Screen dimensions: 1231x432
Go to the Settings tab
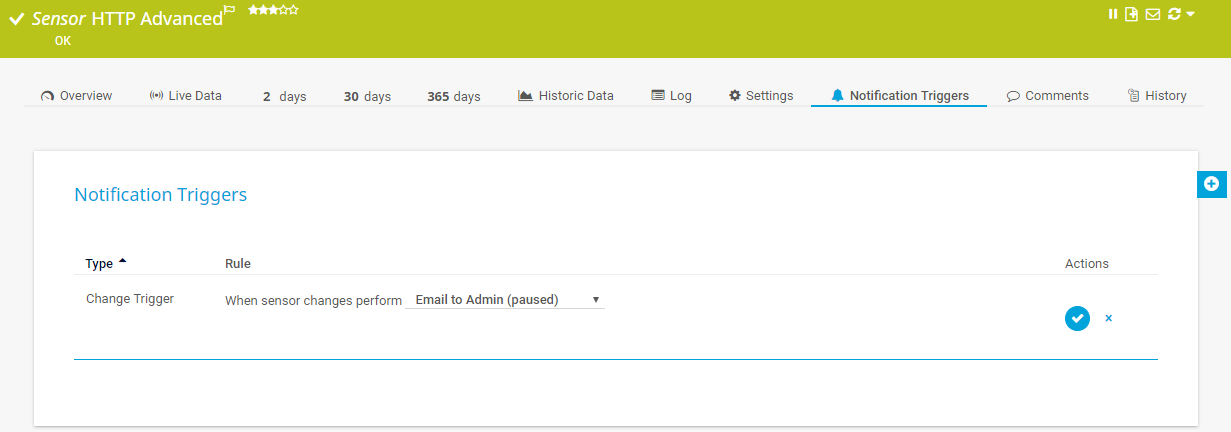761,96
